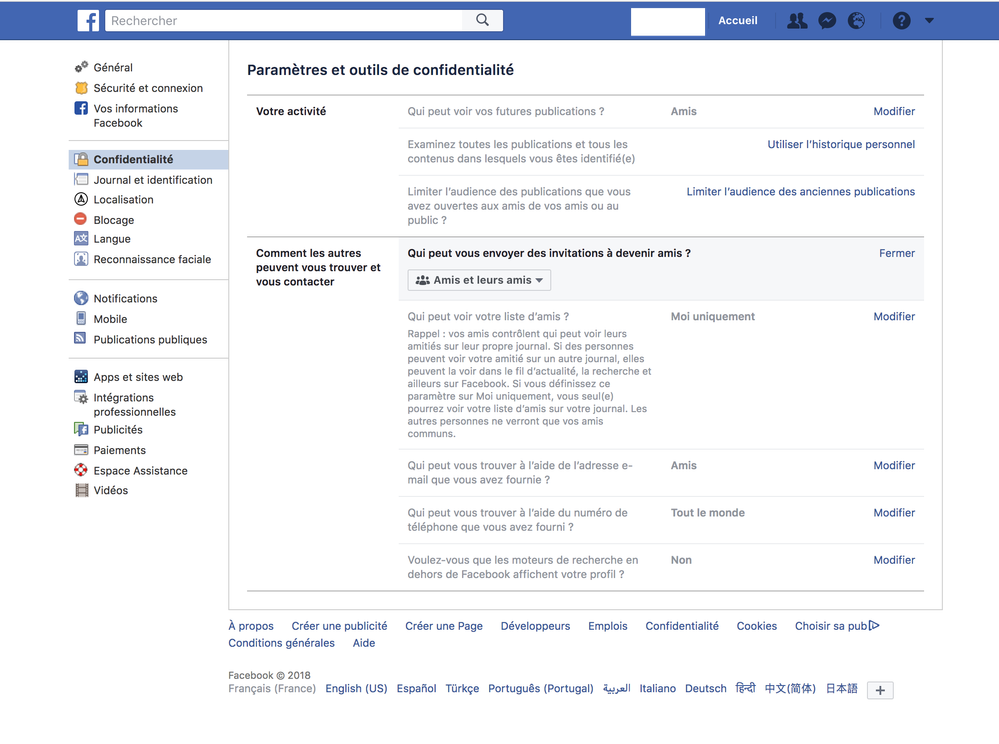This screenshot has height=744, width=999.
Task: Click the Notifications globe icon in sidebar
Action: pos(81,298)
